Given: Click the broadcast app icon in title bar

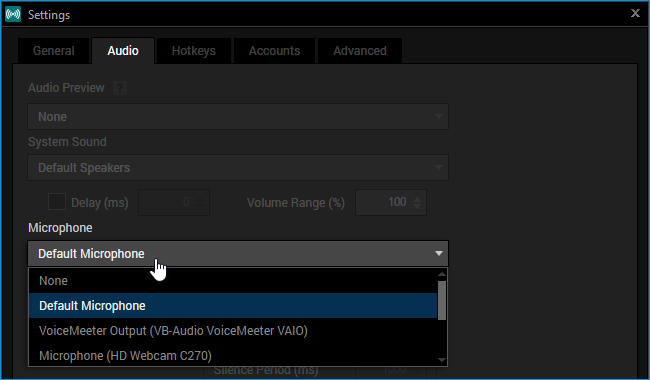Looking at the screenshot, I should click(x=13, y=15).
